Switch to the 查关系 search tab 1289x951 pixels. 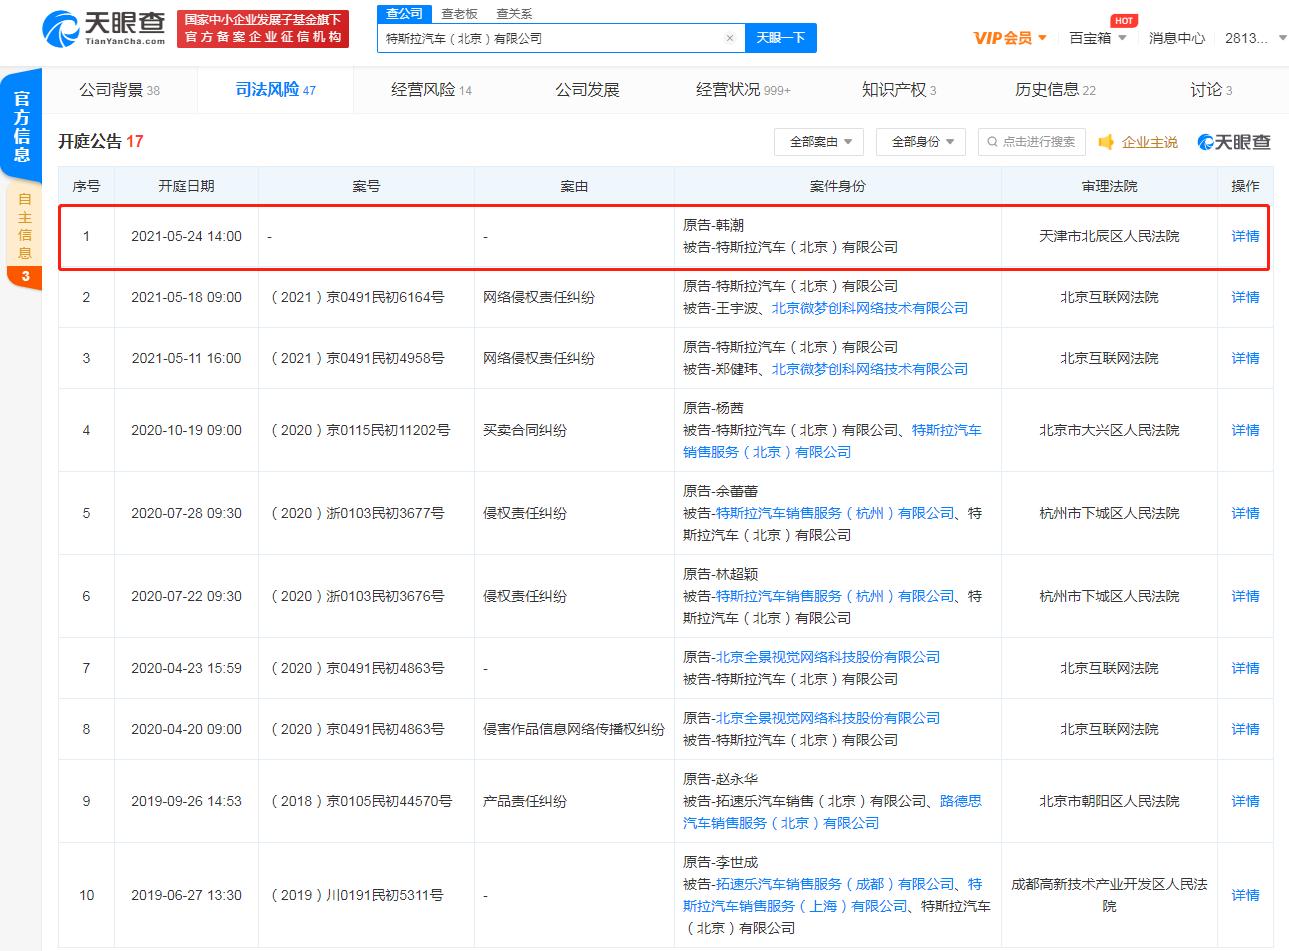click(x=514, y=14)
